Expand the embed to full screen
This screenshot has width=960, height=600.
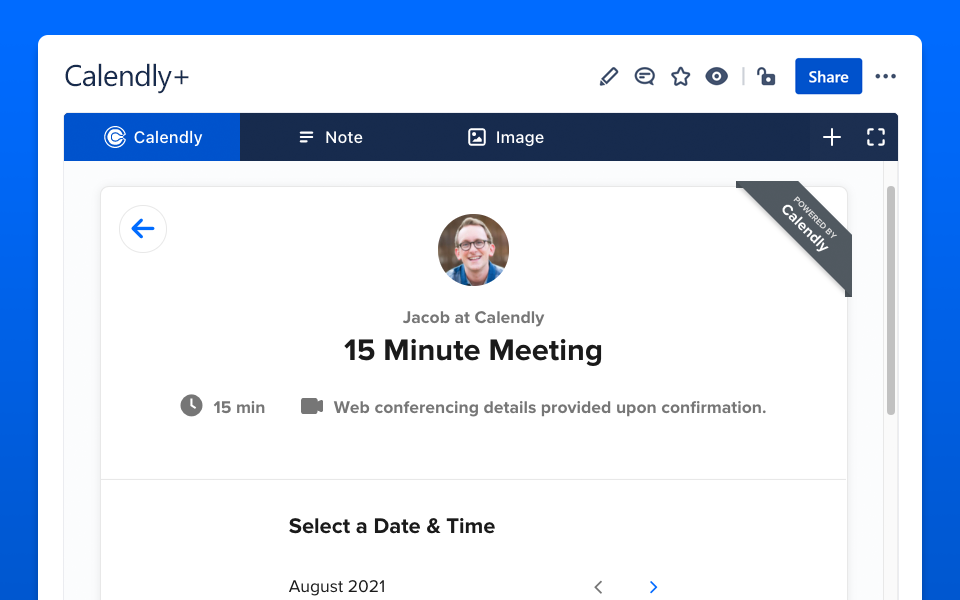coord(876,137)
